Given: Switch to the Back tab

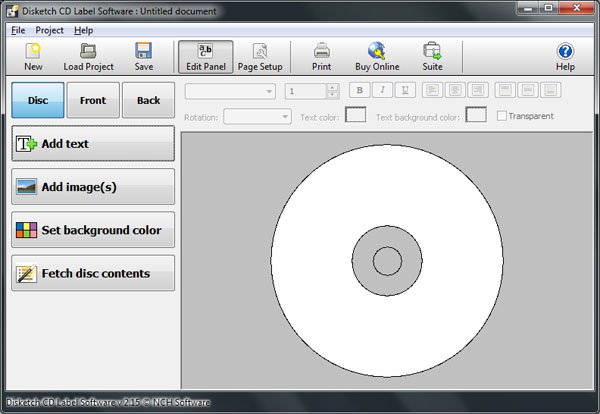Looking at the screenshot, I should pyautogui.click(x=148, y=100).
